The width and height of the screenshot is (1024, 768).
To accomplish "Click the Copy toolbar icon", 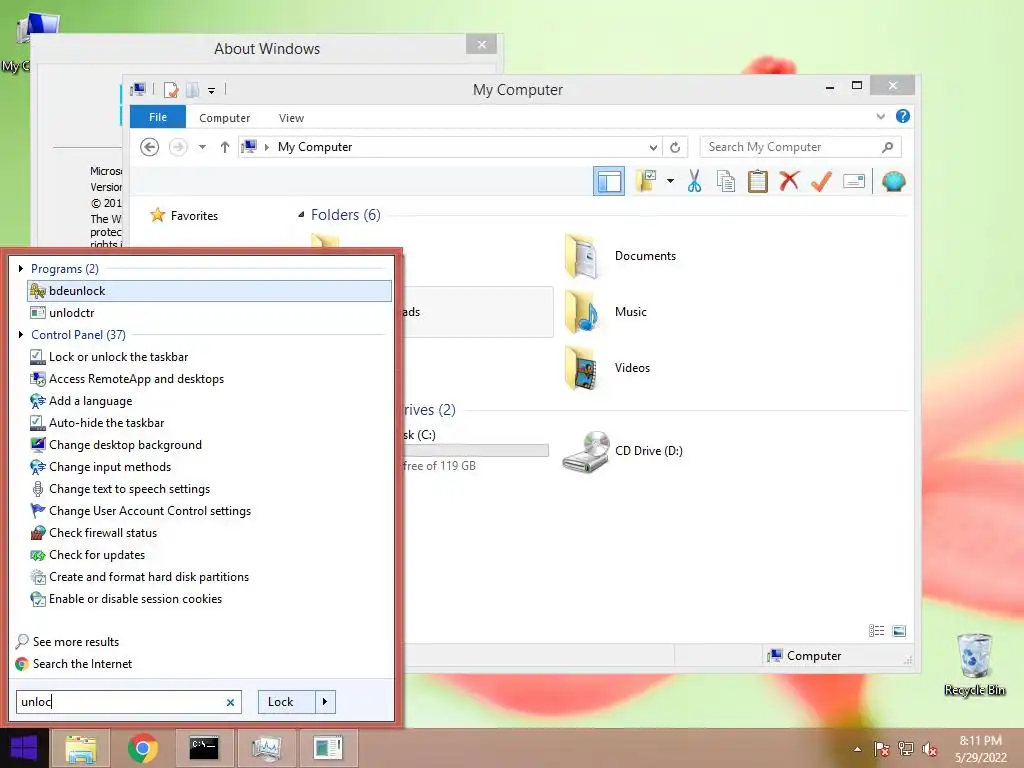I will pyautogui.click(x=726, y=181).
